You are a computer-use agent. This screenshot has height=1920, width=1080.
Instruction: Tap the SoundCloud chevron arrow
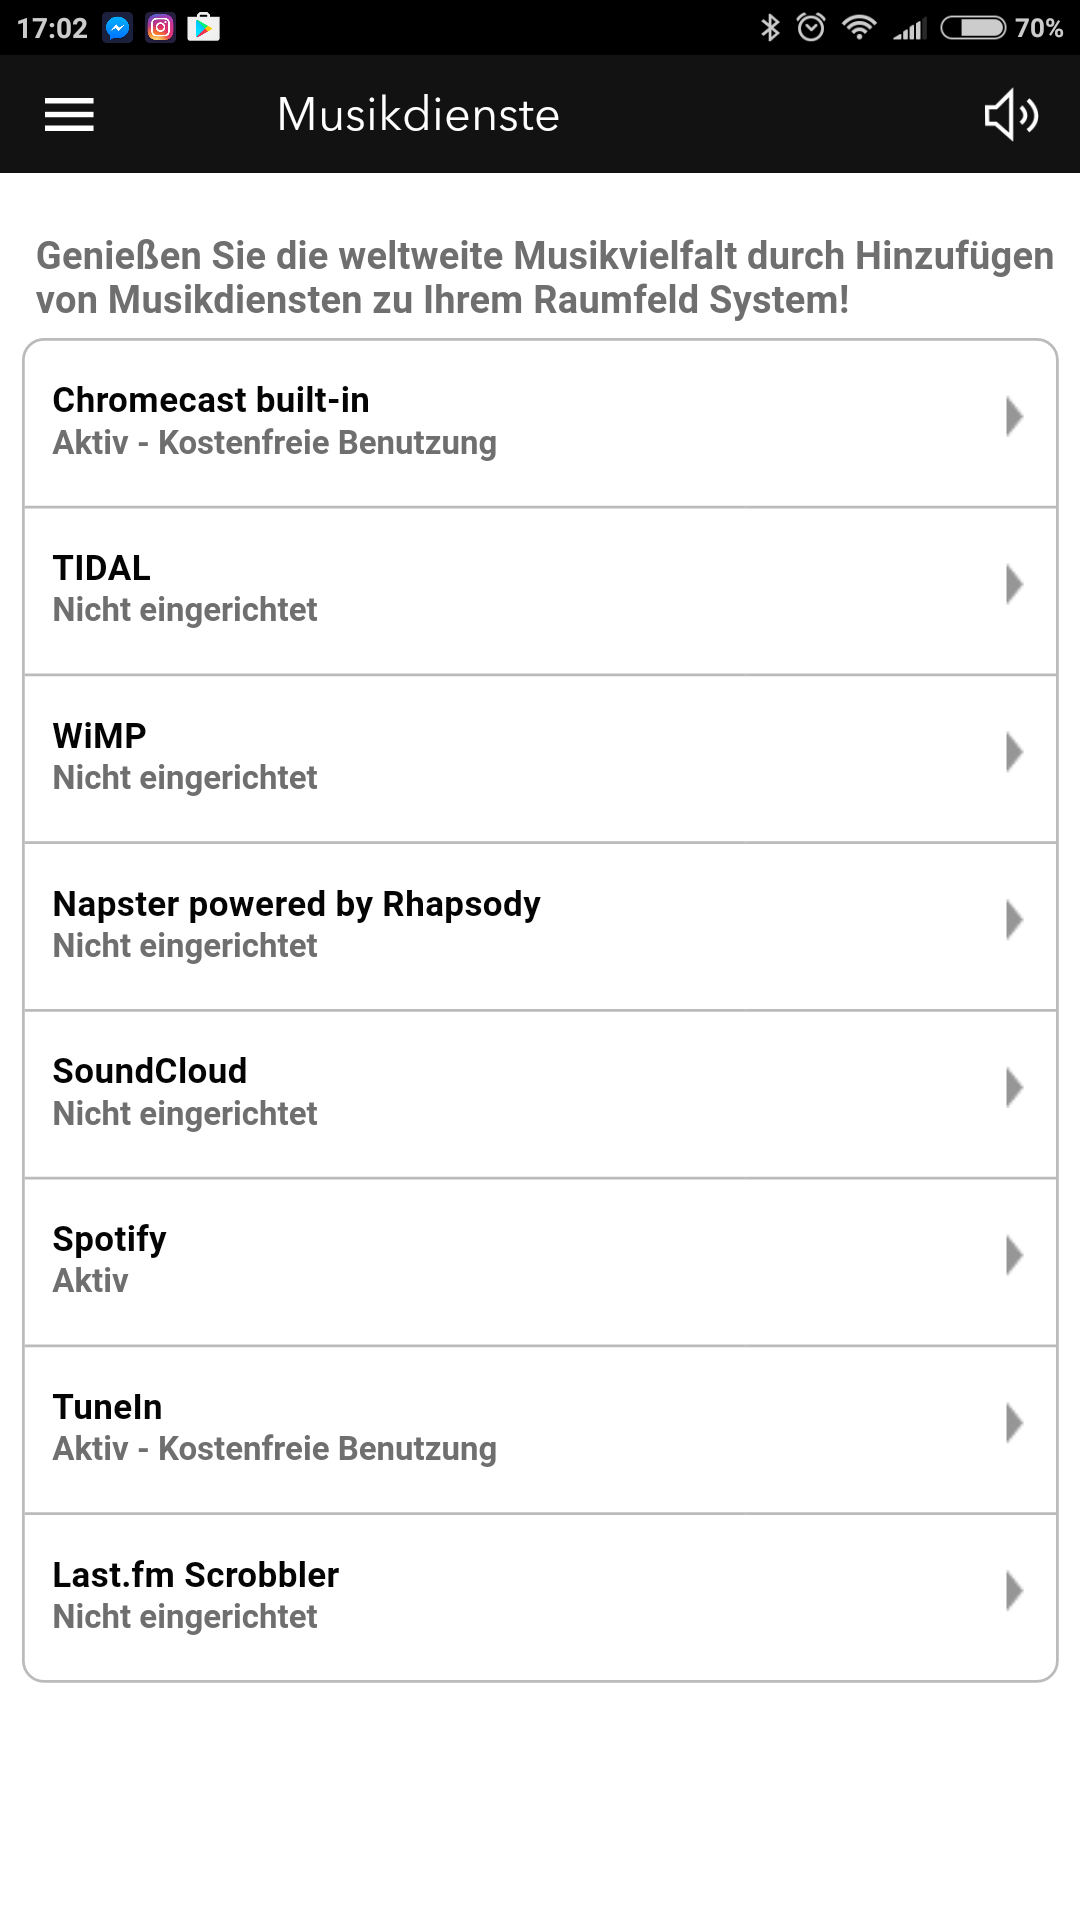click(1014, 1088)
